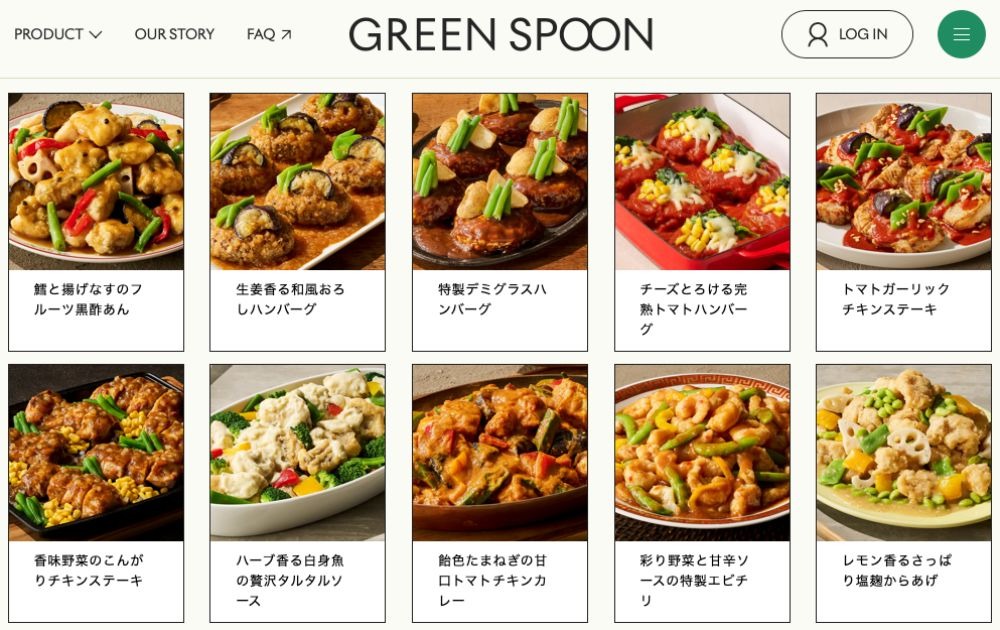Open the green hamburger menu button
This screenshot has height=630, width=1000.
click(x=961, y=34)
